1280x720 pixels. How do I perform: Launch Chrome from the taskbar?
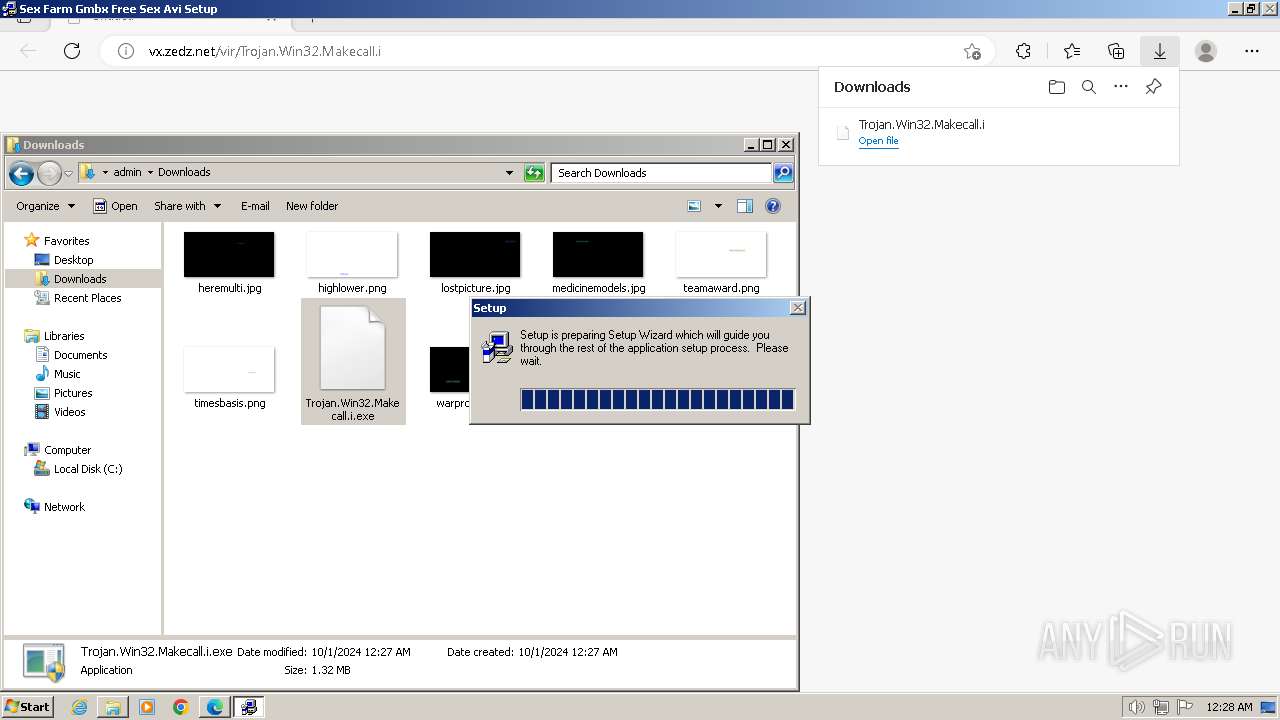pyautogui.click(x=181, y=707)
